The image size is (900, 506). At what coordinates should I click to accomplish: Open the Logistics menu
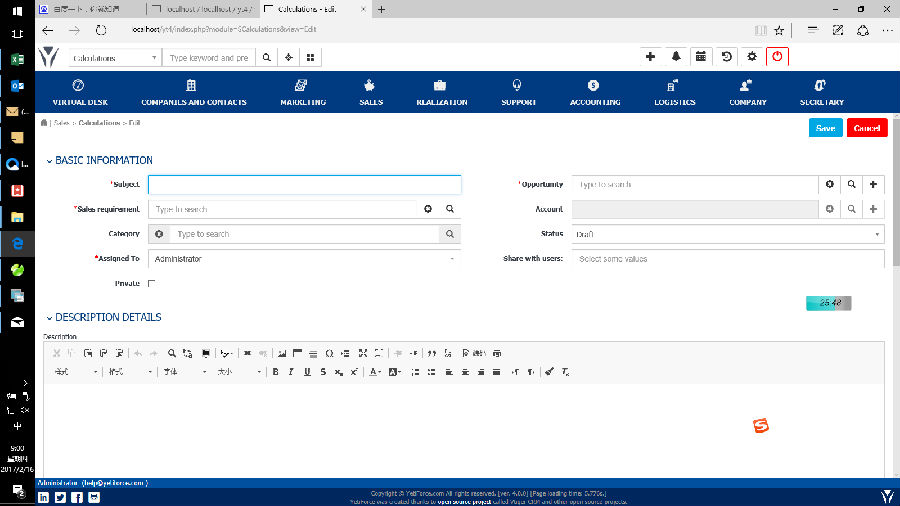point(674,92)
